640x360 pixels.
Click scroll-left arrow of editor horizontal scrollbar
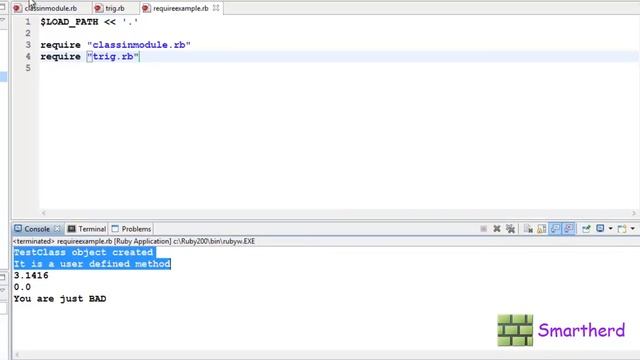(x=44, y=213)
